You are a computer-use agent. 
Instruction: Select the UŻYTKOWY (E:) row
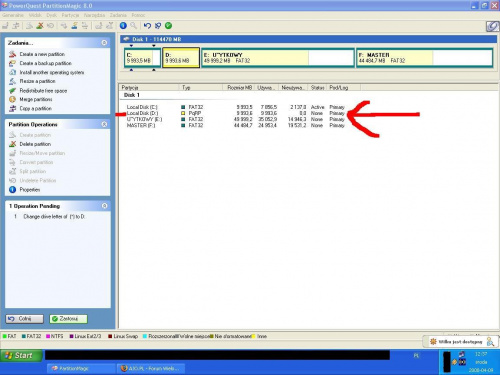coord(235,119)
